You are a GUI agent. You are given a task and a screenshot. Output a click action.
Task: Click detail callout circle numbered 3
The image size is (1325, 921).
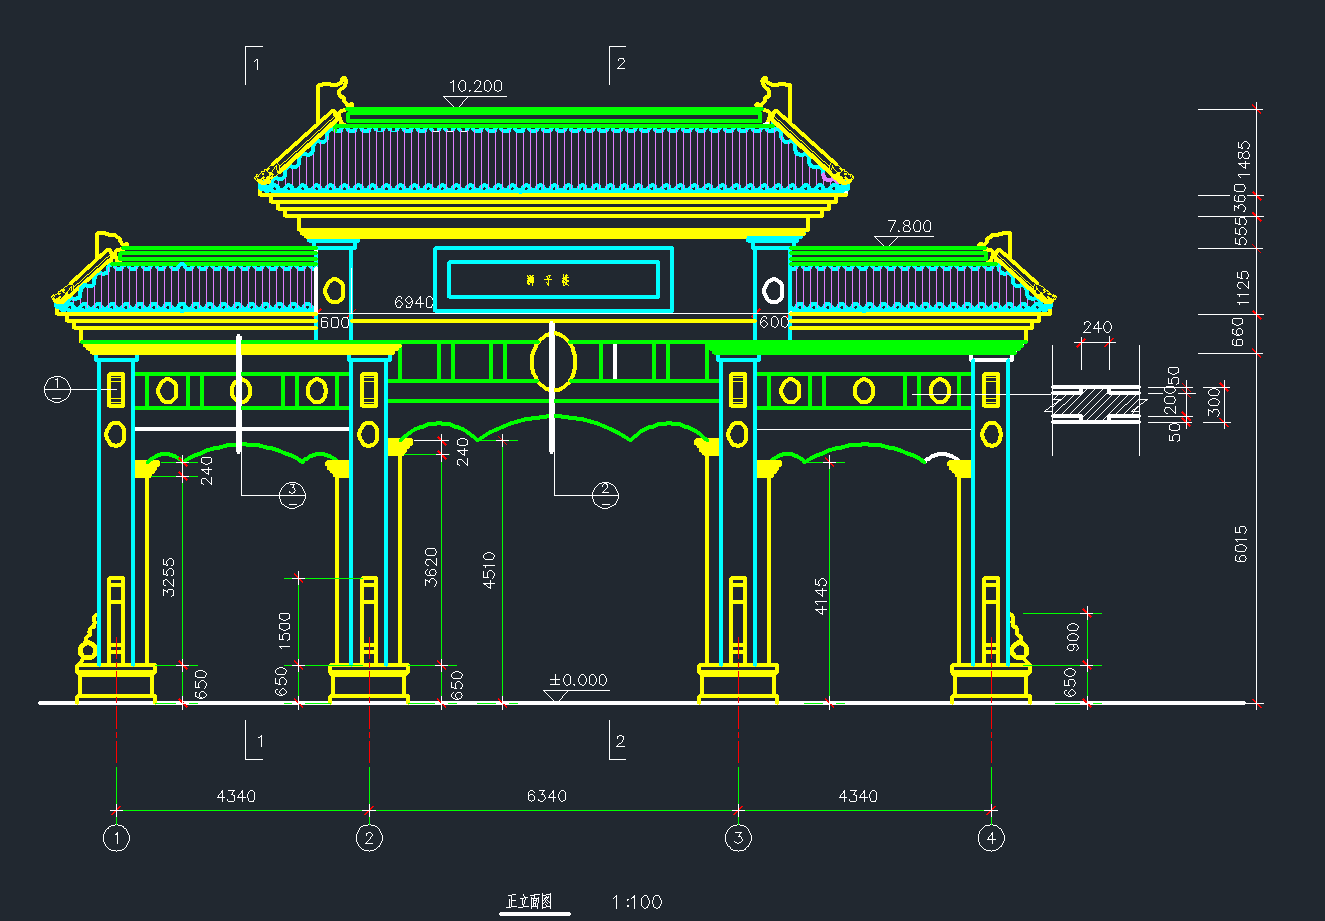click(x=292, y=494)
